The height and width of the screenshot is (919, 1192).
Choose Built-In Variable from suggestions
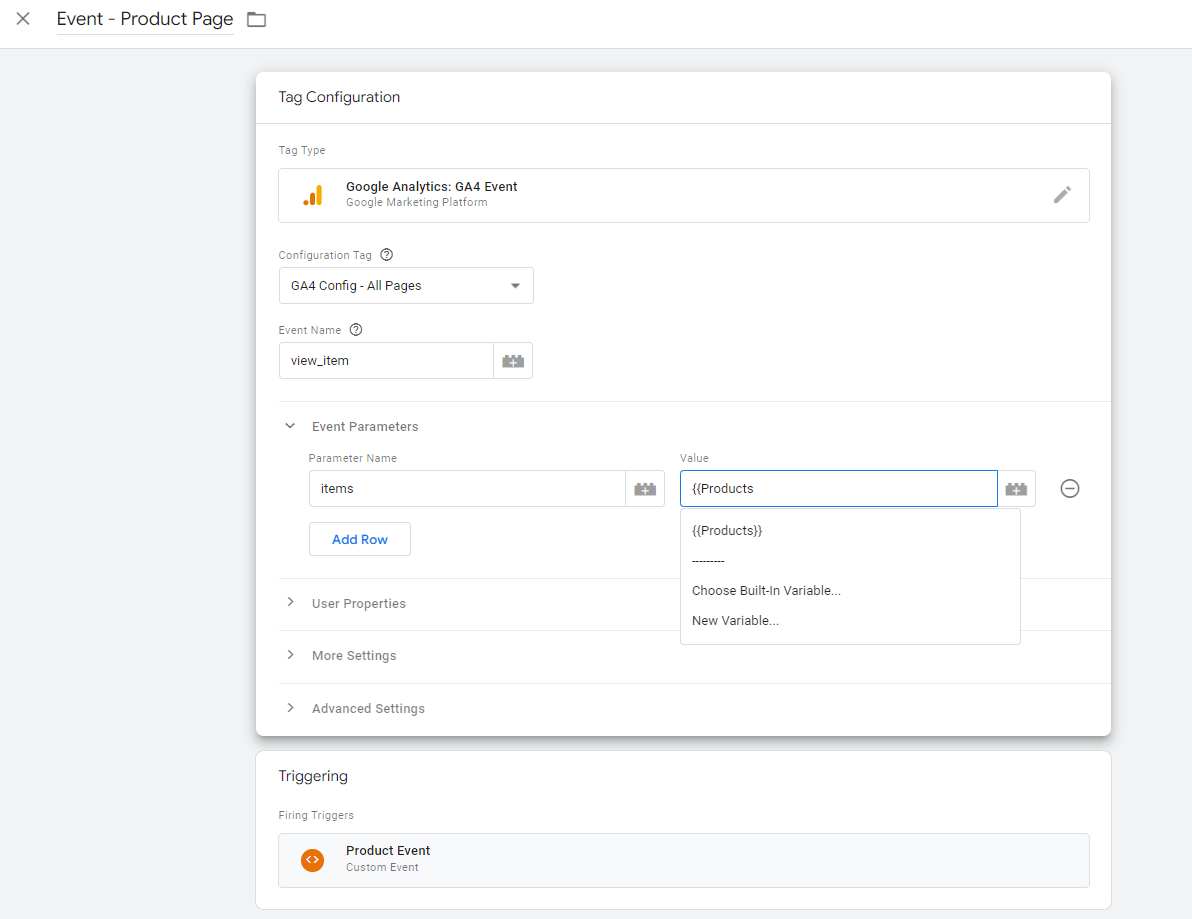(766, 591)
